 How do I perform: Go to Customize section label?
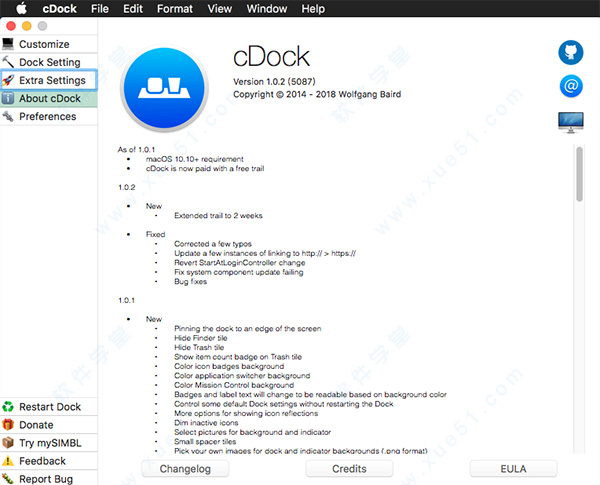coord(44,44)
